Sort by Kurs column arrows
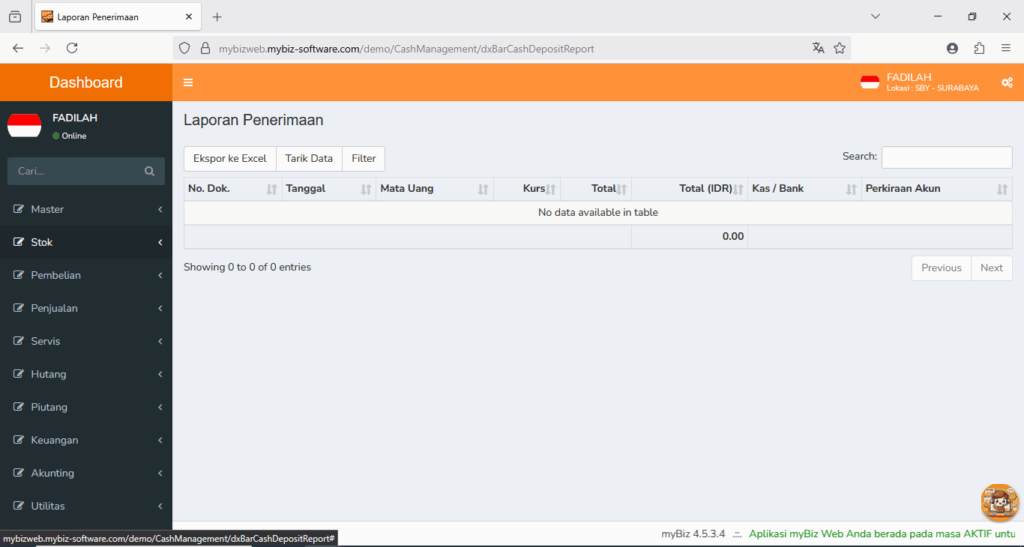Screen dimensions: 1024x547 (x=551, y=189)
